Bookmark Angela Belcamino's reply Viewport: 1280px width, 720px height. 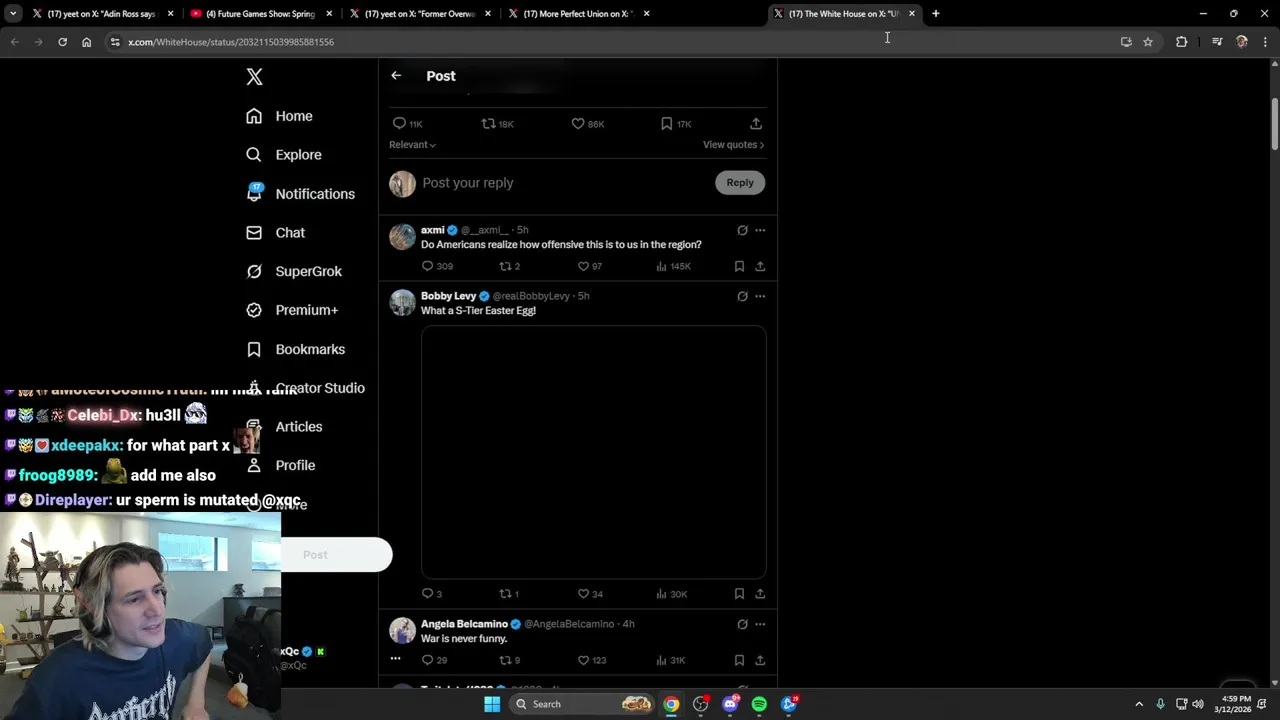coord(739,660)
